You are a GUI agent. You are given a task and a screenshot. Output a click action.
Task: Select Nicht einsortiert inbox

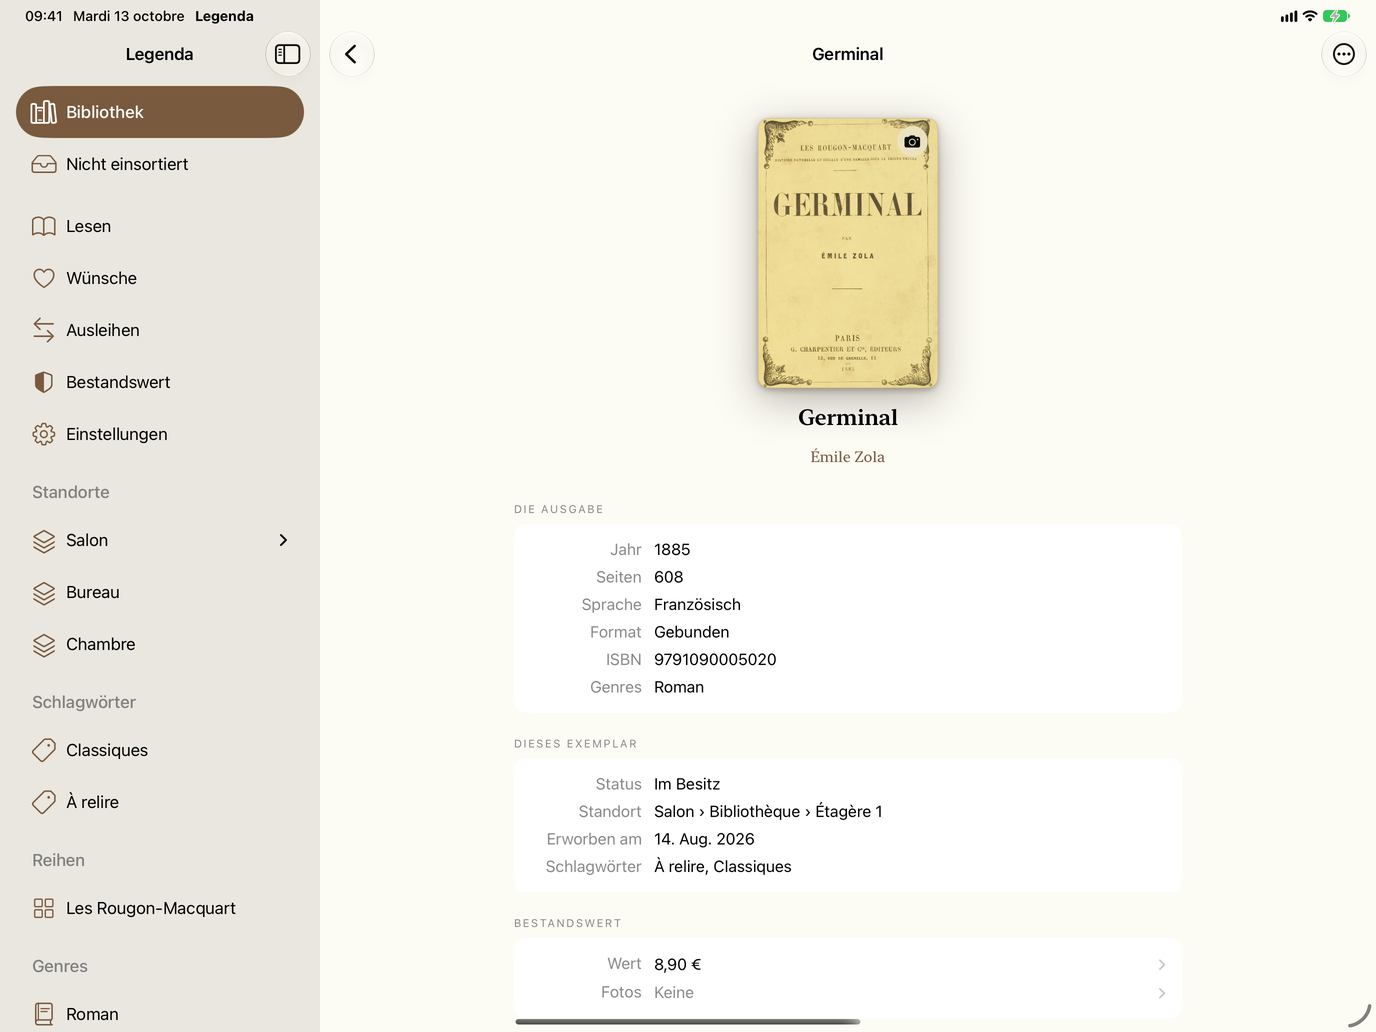[160, 164]
